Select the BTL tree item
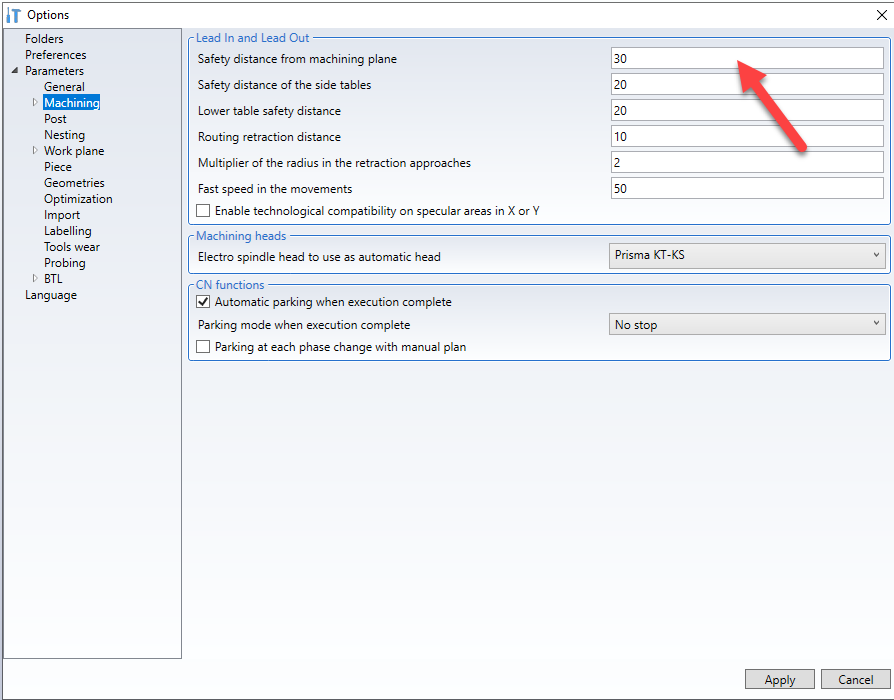 pos(53,279)
